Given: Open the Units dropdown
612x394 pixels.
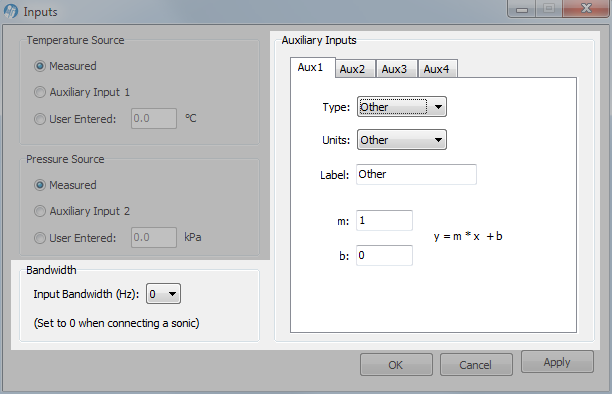Looking at the screenshot, I should (402, 140).
